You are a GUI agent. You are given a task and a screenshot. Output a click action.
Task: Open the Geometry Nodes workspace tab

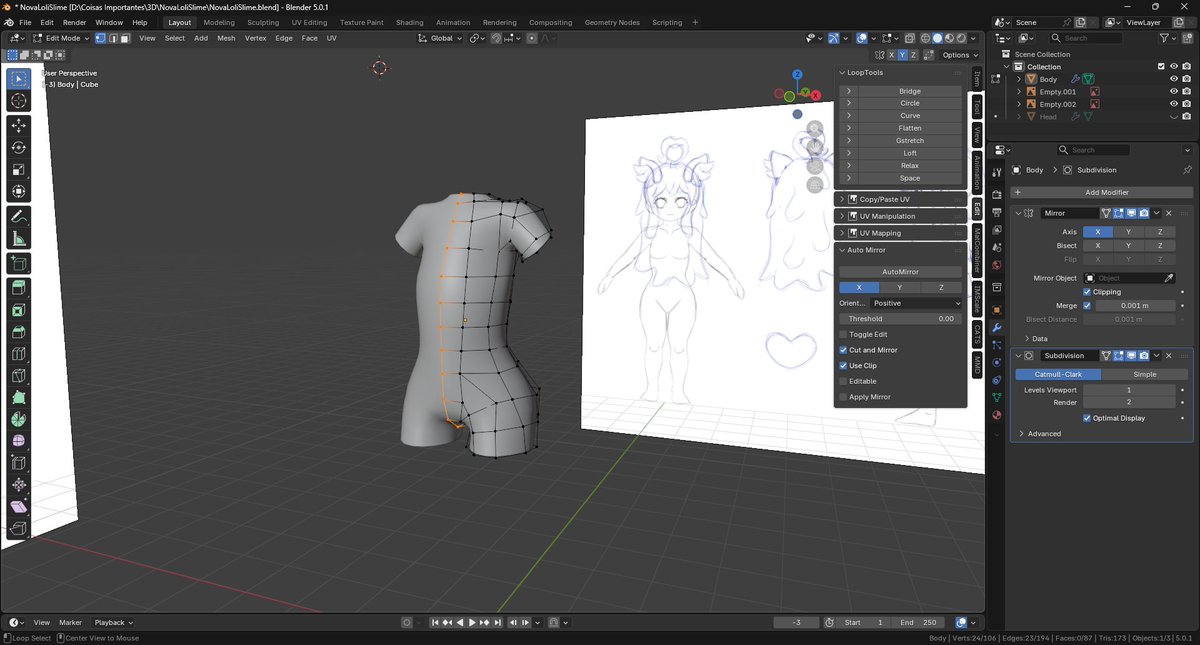pyautogui.click(x=612, y=22)
